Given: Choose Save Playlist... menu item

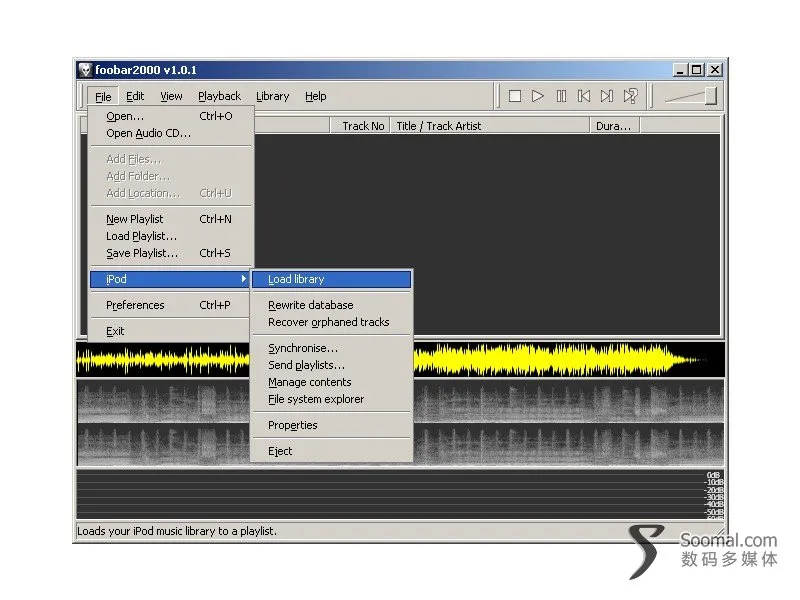Looking at the screenshot, I should click(x=171, y=253).
